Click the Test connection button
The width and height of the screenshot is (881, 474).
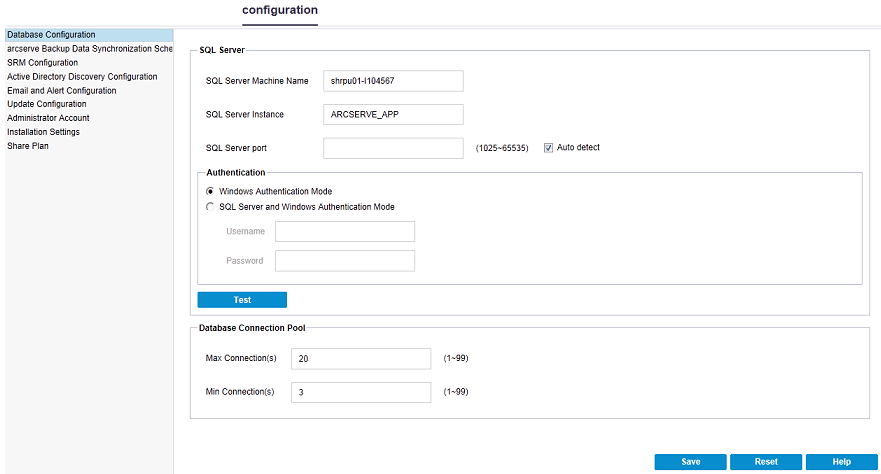242,300
